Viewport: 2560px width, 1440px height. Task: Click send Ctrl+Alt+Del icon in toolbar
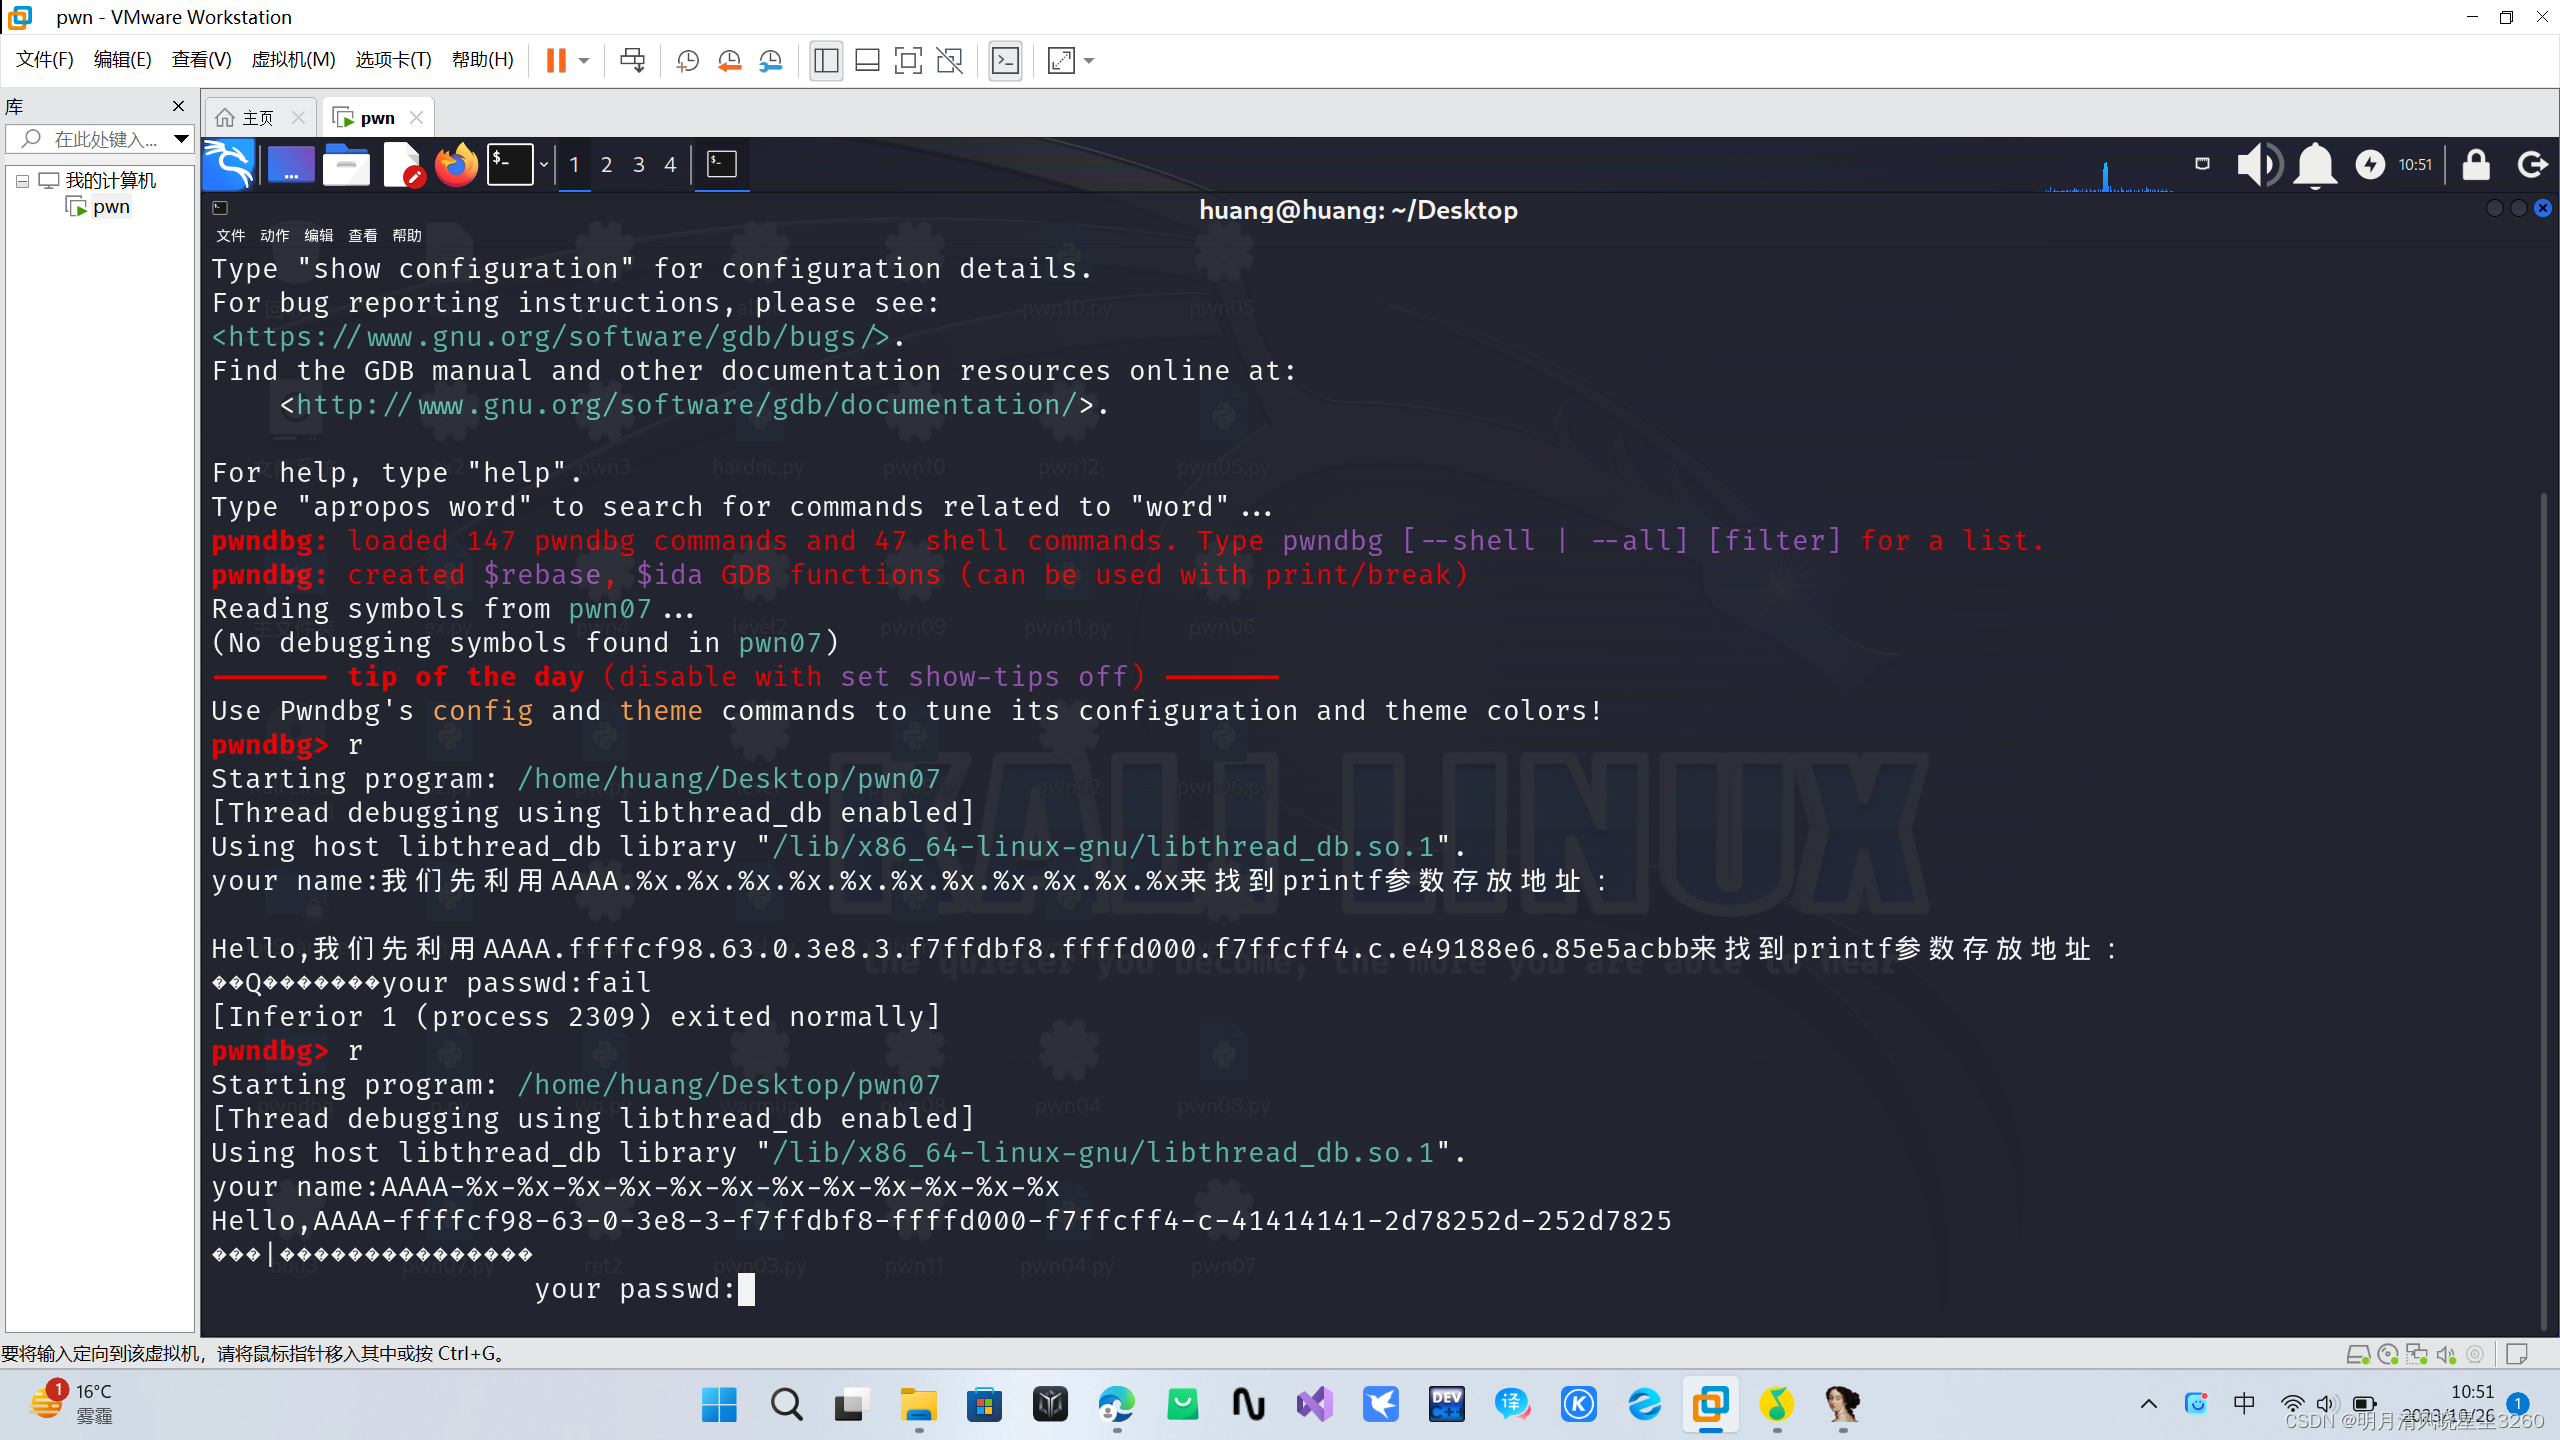pos(632,61)
